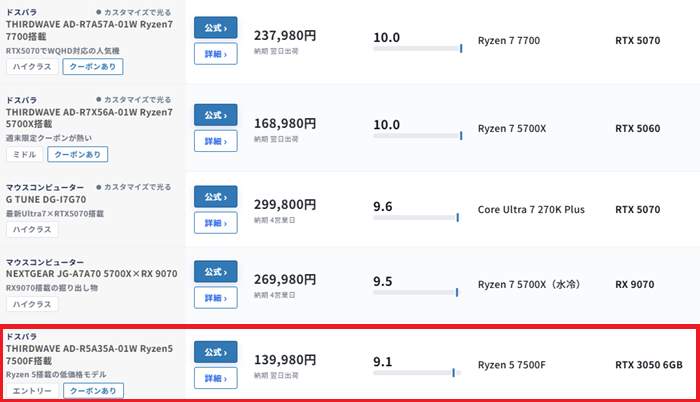This screenshot has width=700, height=402.
Task: Click マウスコンピューター brand on NEXTGEAR row
Action: [45, 262]
